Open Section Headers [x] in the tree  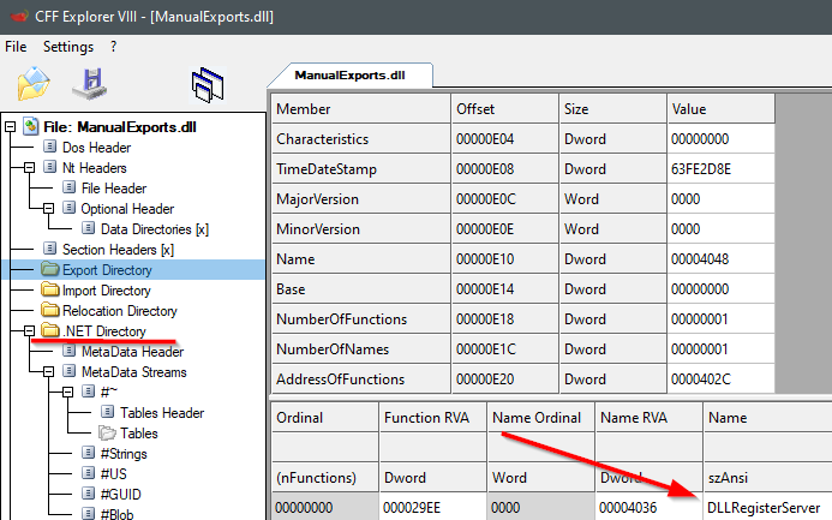118,249
